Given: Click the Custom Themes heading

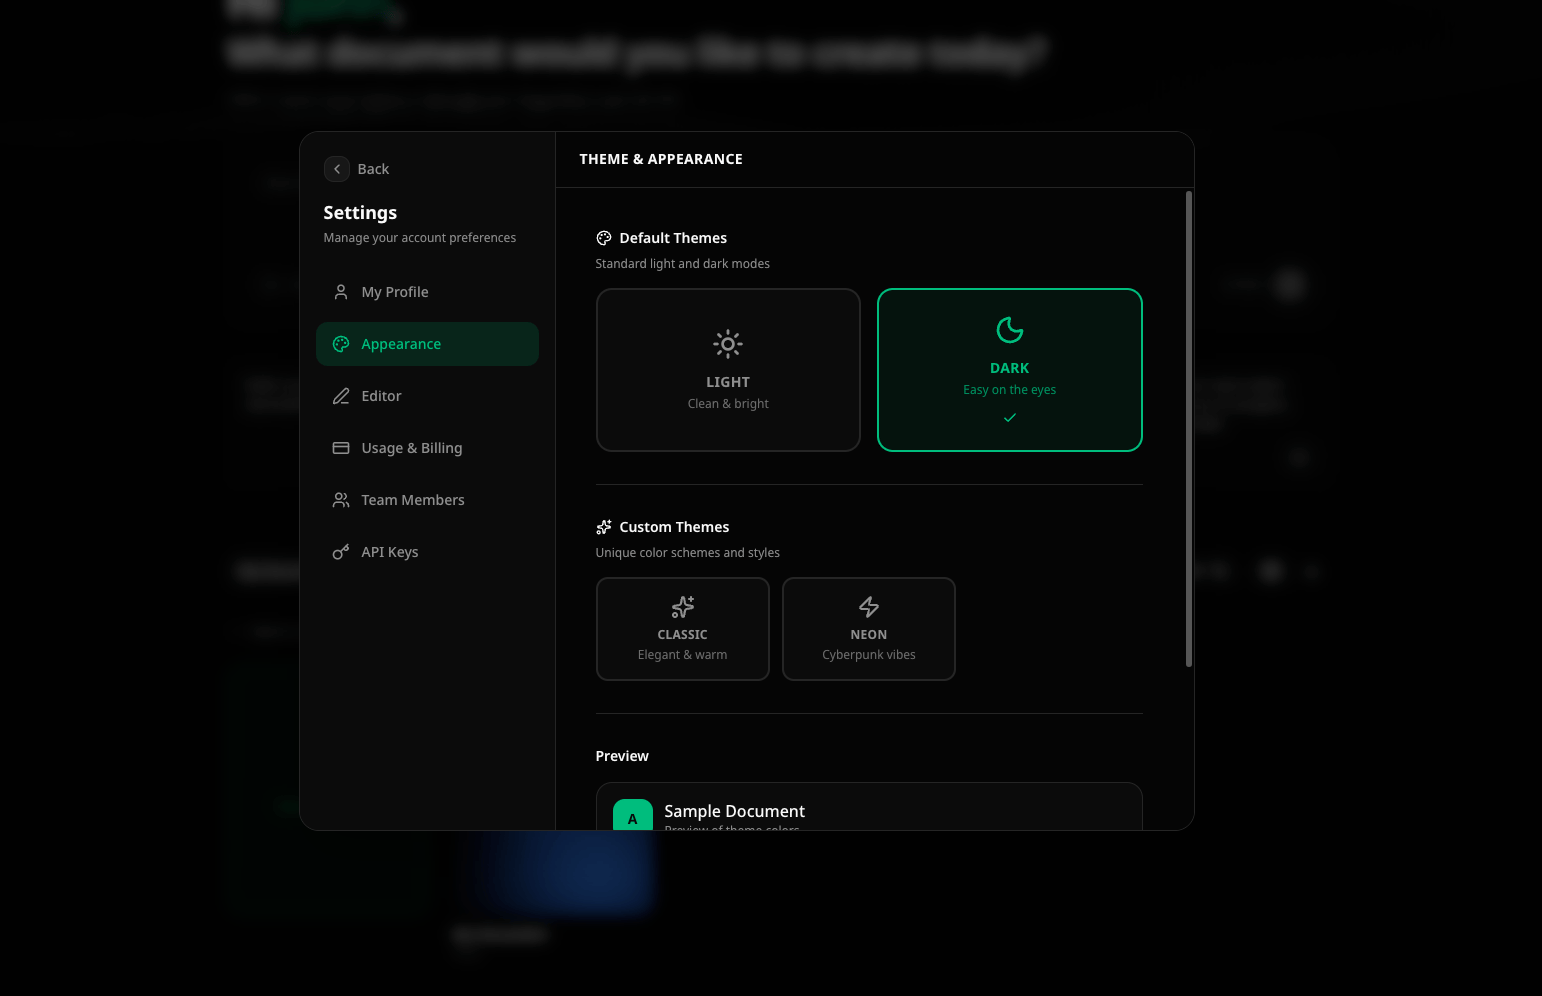Looking at the screenshot, I should (674, 527).
